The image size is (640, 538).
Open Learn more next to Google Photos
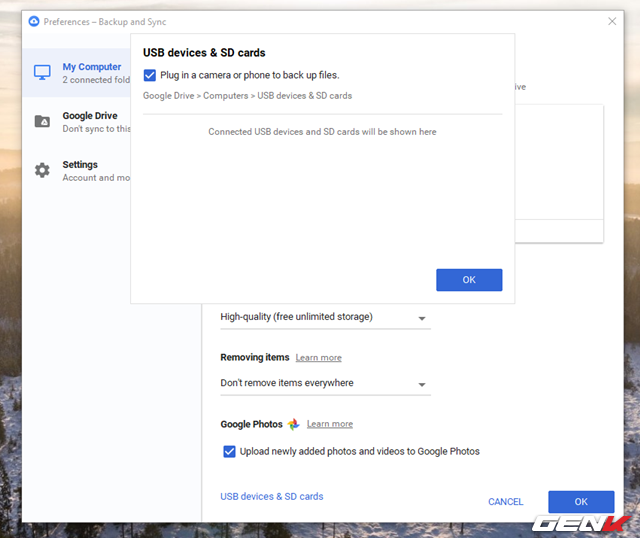(330, 424)
